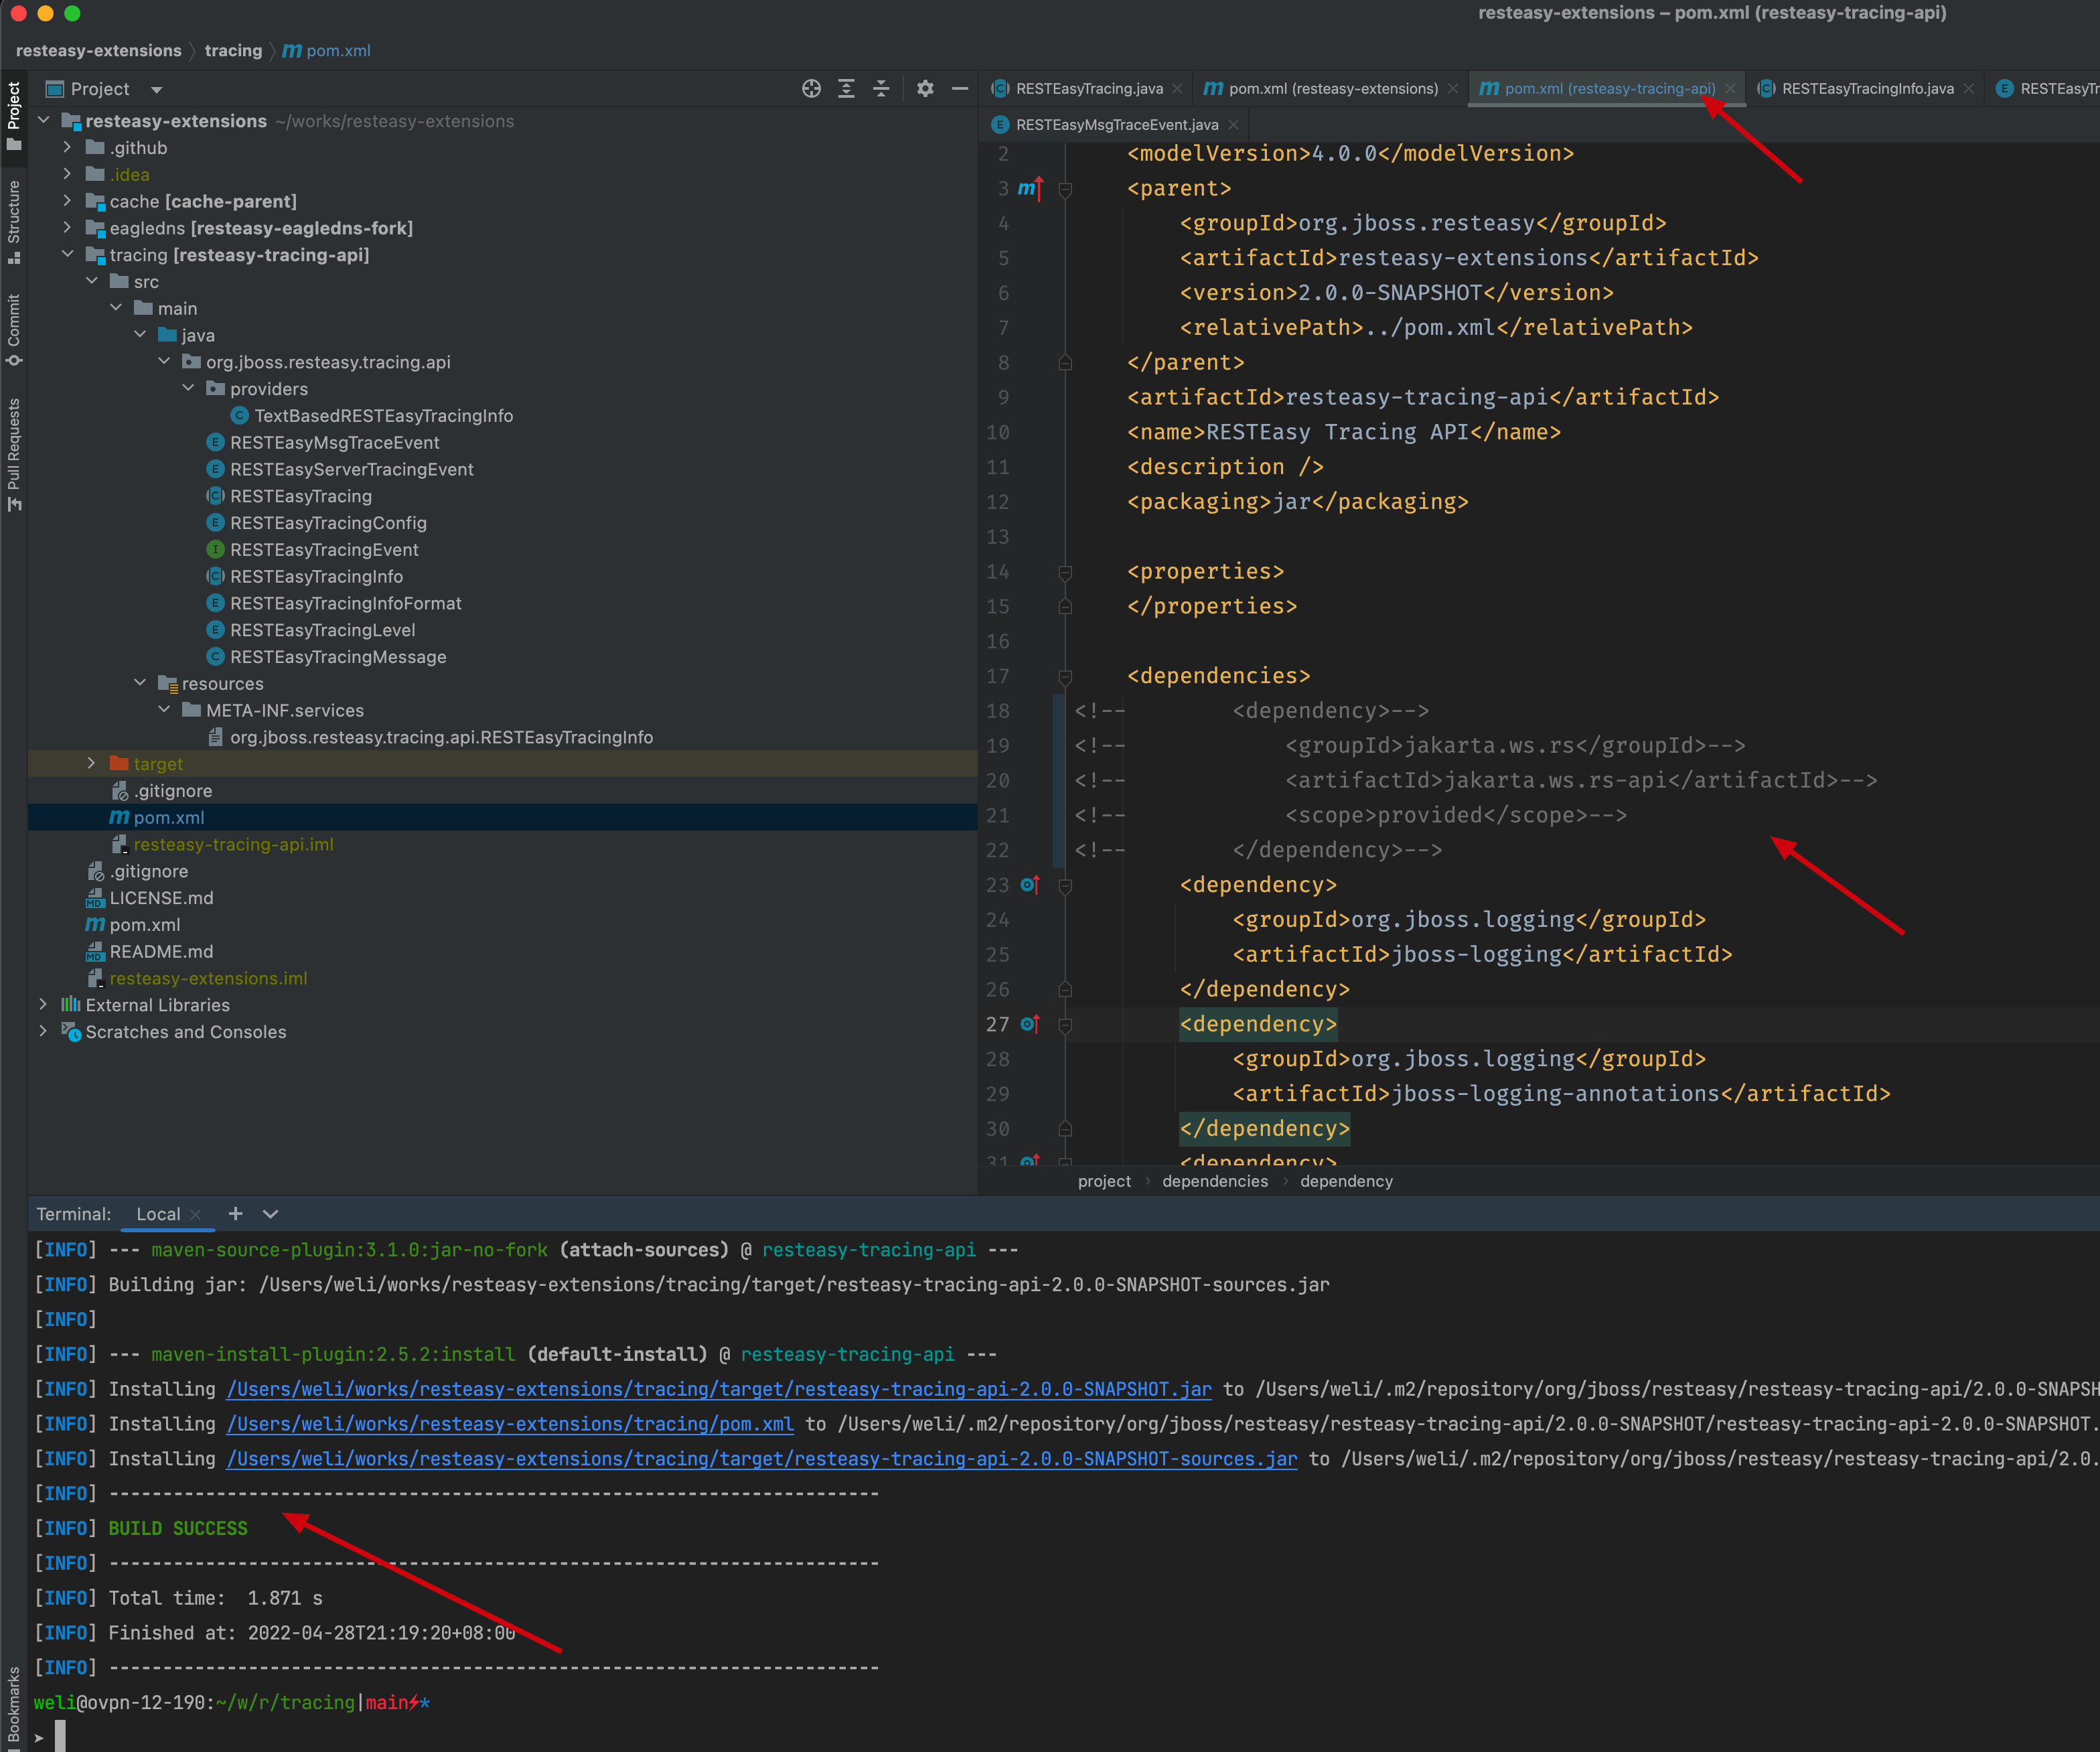The image size is (2100, 1752).
Task: Open tracing/pom.xml link in terminal
Action: tap(509, 1424)
